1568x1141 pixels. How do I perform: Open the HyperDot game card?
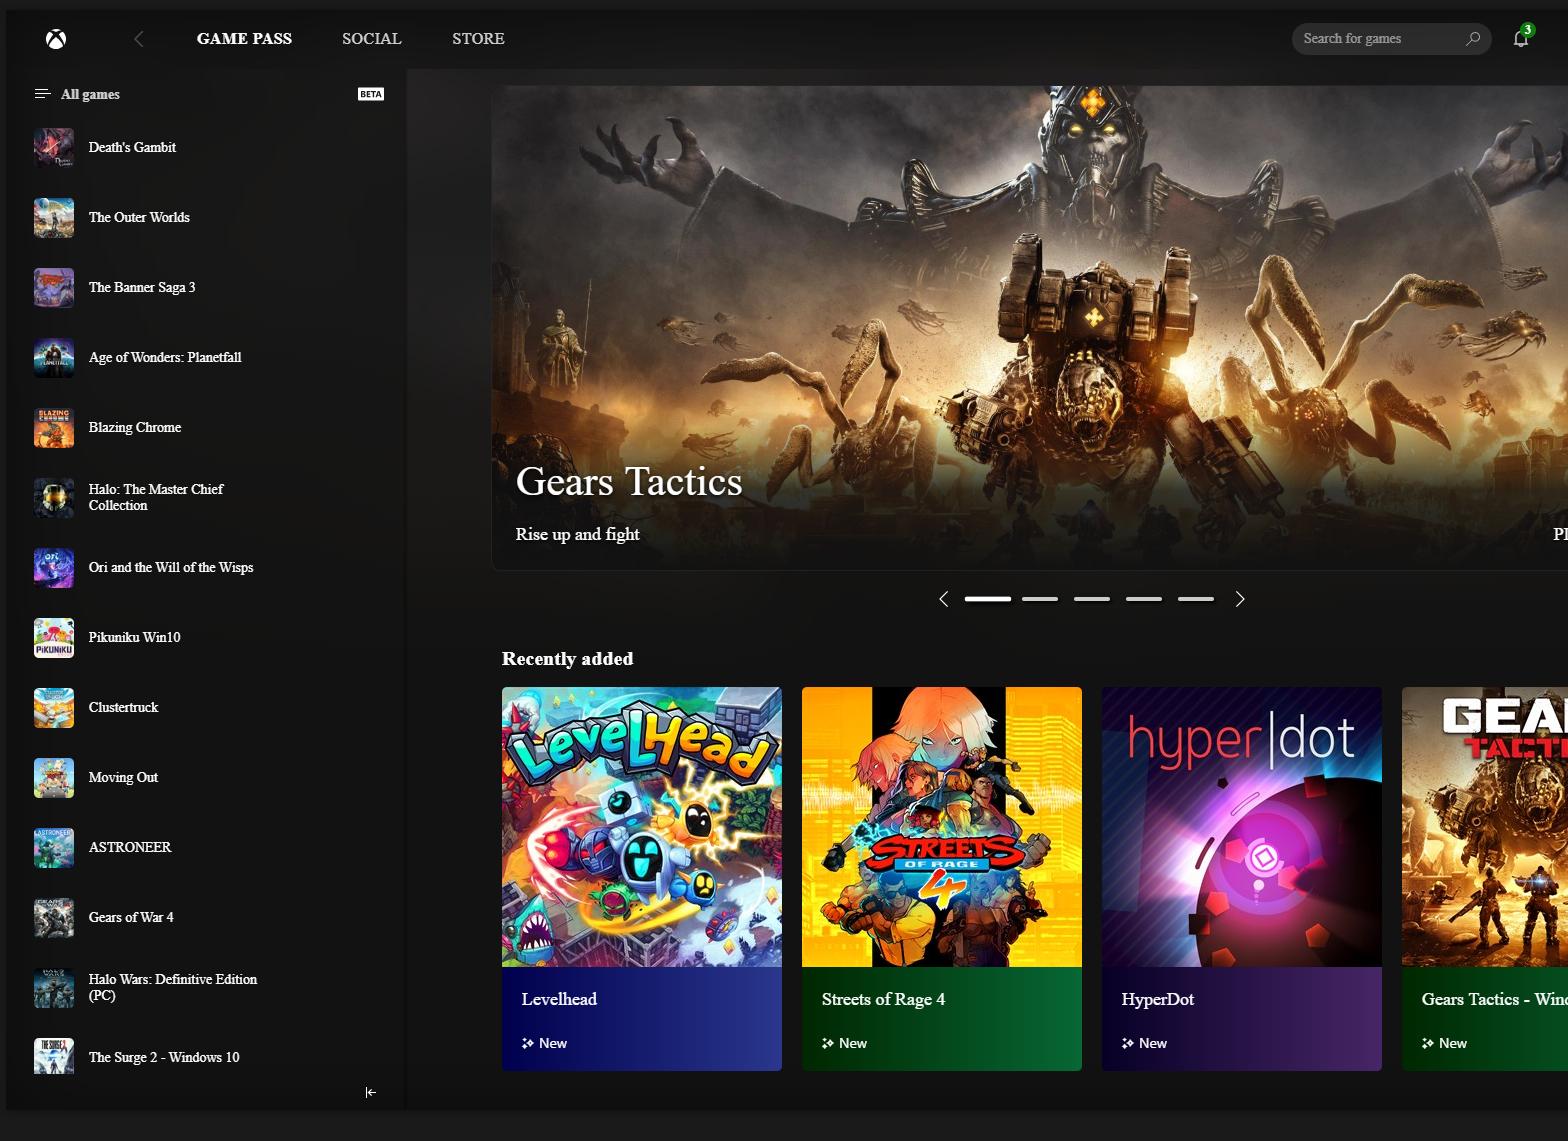(x=1242, y=879)
